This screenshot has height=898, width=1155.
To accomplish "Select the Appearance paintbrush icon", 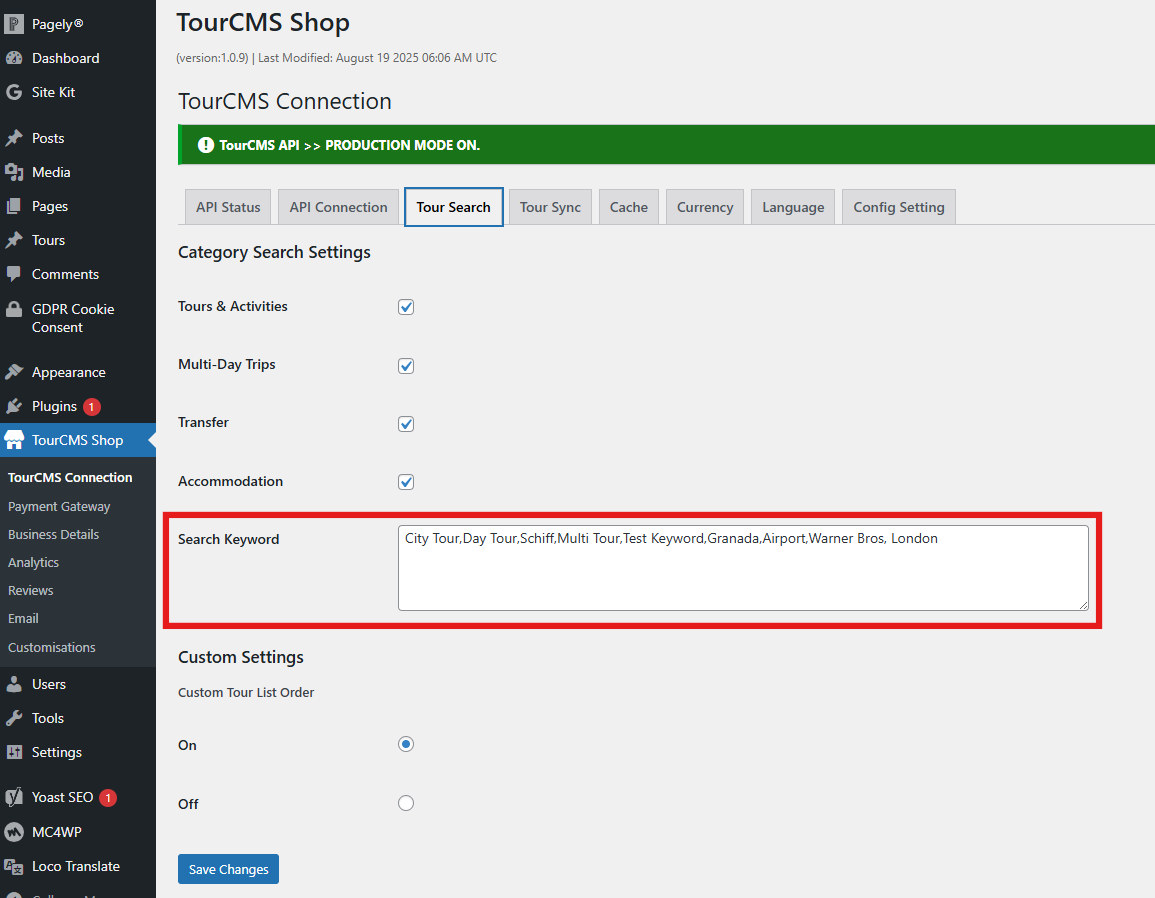I will tap(14, 372).
